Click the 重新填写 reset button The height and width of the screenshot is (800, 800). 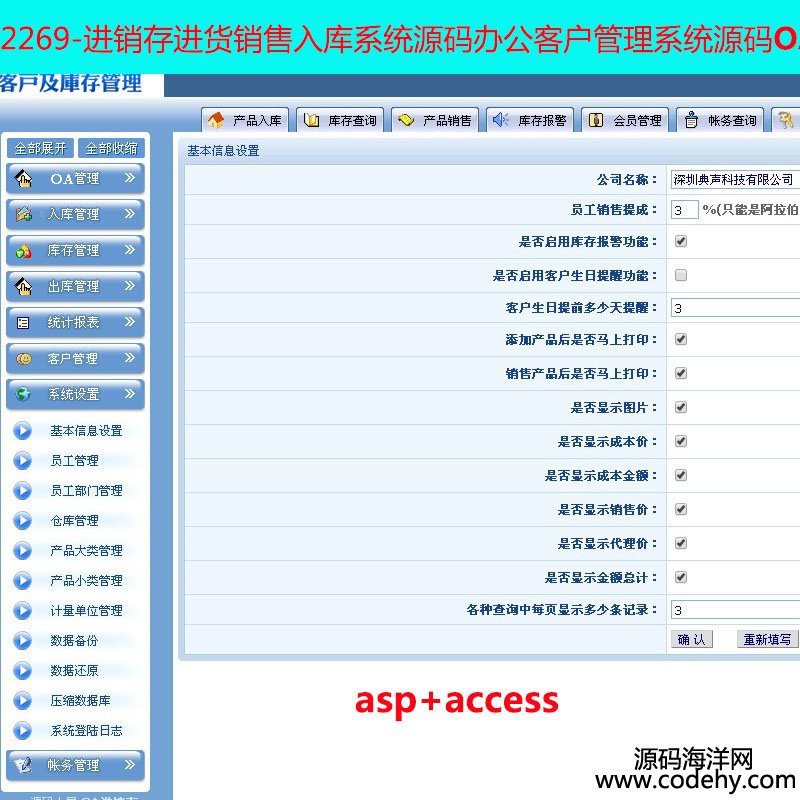[767, 639]
